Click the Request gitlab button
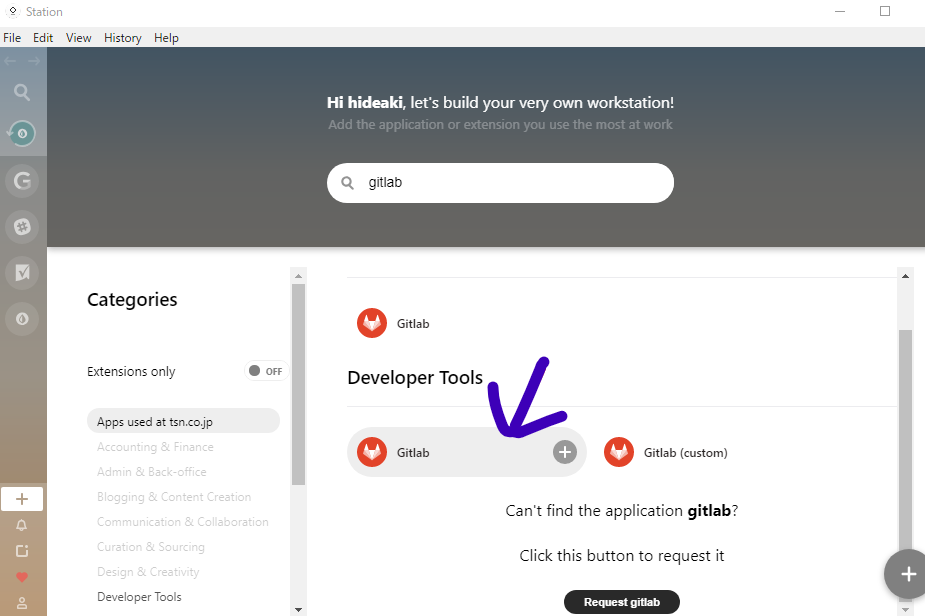925x616 pixels. (x=622, y=602)
